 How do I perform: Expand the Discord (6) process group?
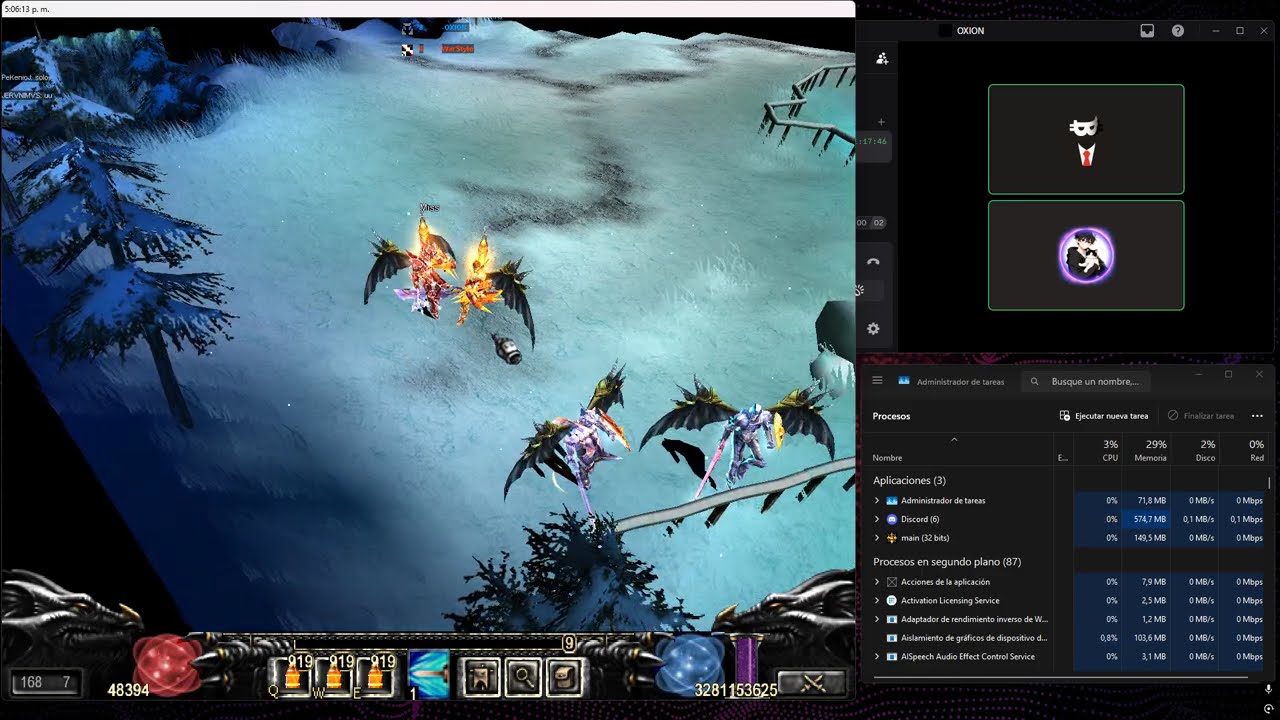877,519
